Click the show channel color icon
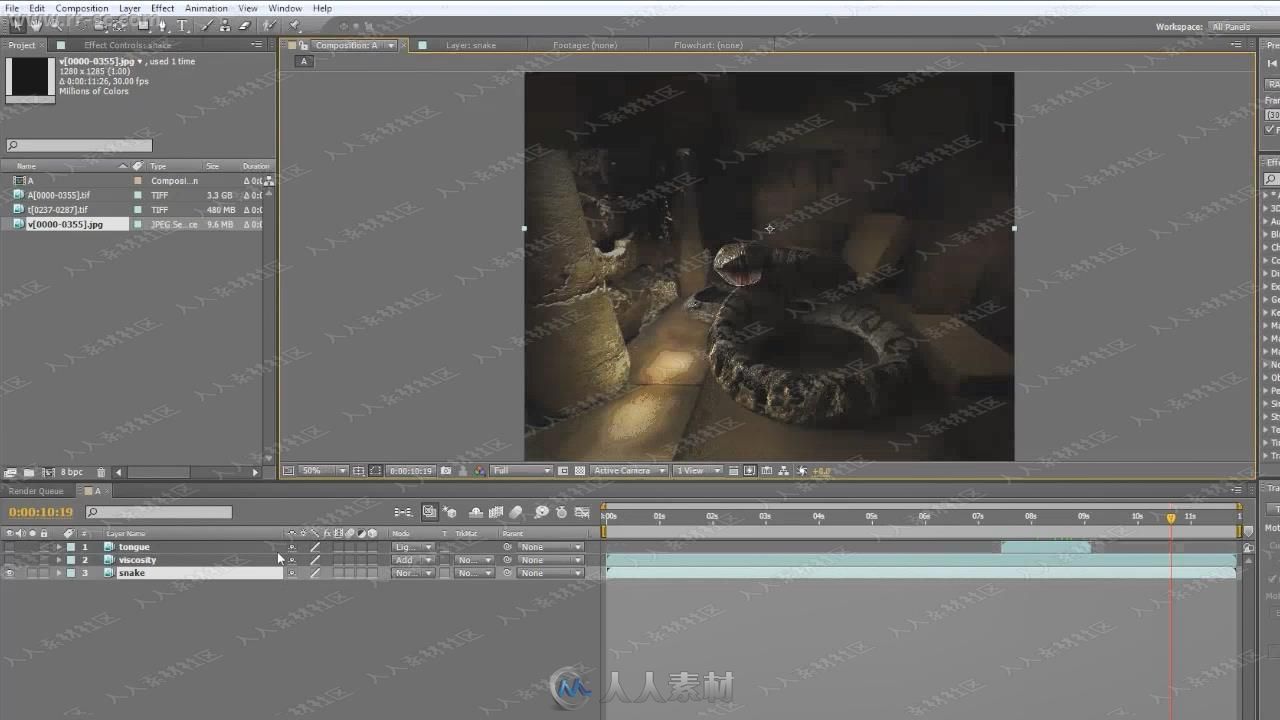Viewport: 1280px width, 720px height. point(479,471)
